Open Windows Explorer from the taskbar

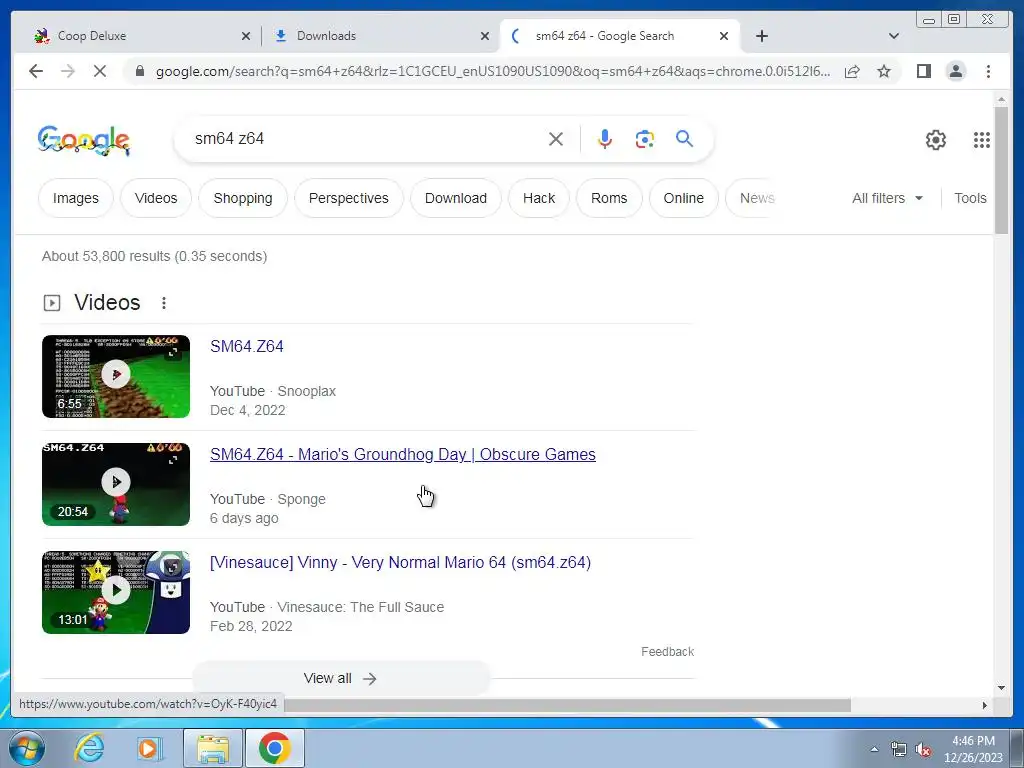click(x=213, y=748)
